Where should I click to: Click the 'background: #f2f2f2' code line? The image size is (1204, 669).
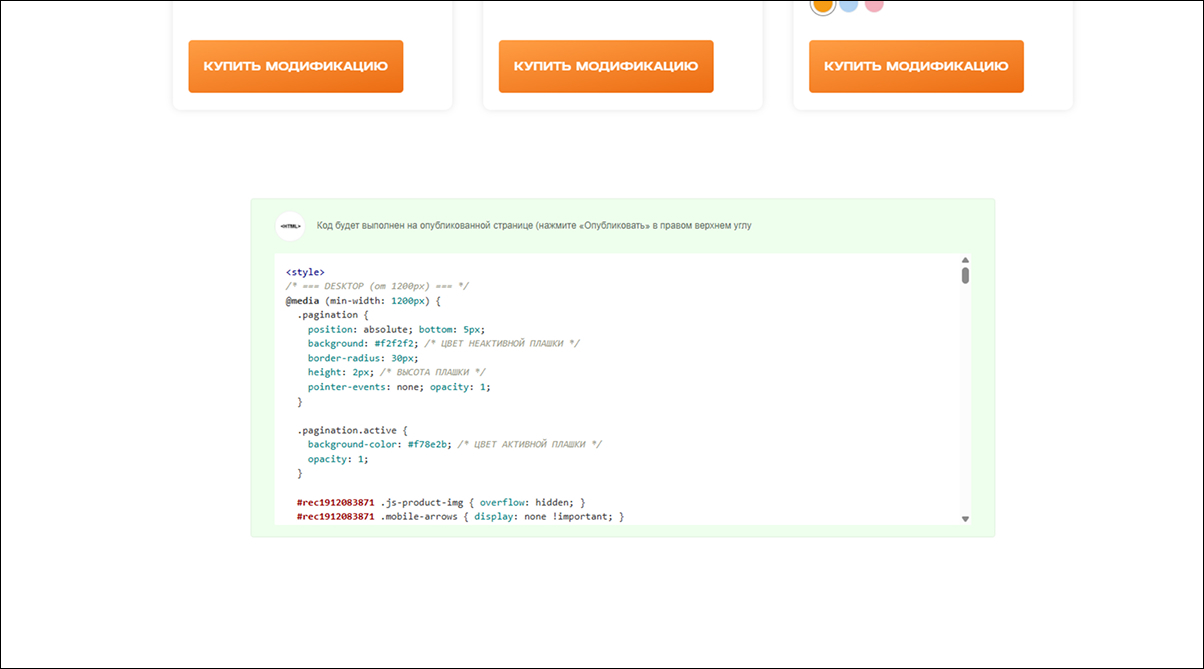tap(444, 344)
